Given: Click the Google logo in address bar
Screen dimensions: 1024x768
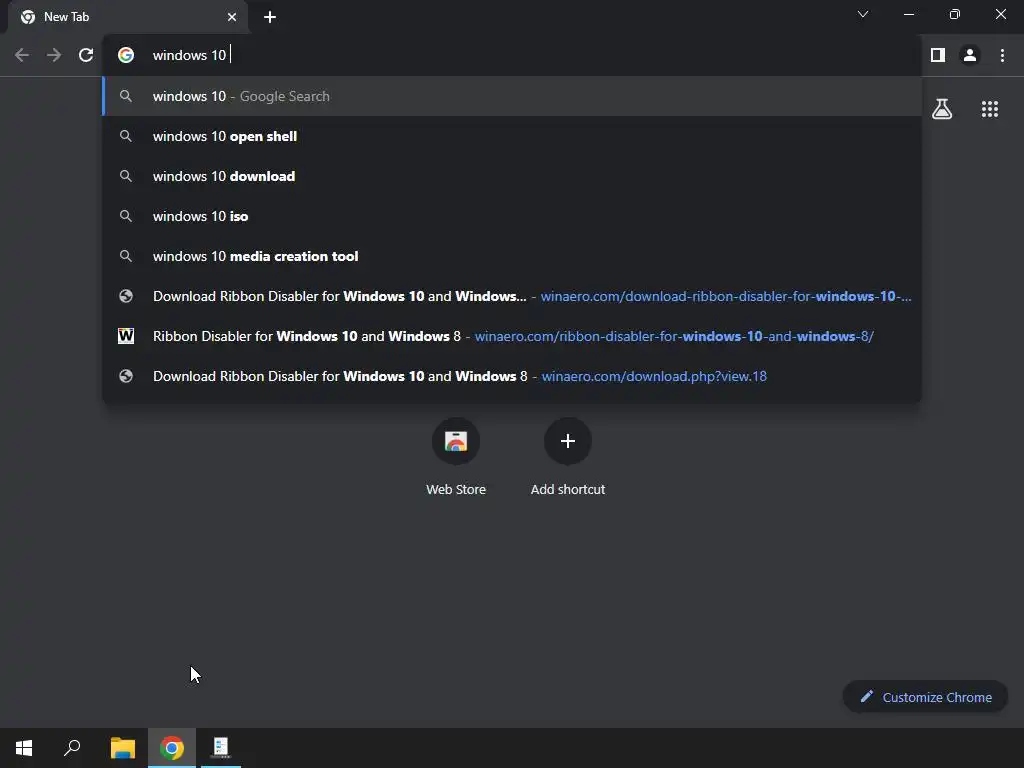Looking at the screenshot, I should 126,55.
